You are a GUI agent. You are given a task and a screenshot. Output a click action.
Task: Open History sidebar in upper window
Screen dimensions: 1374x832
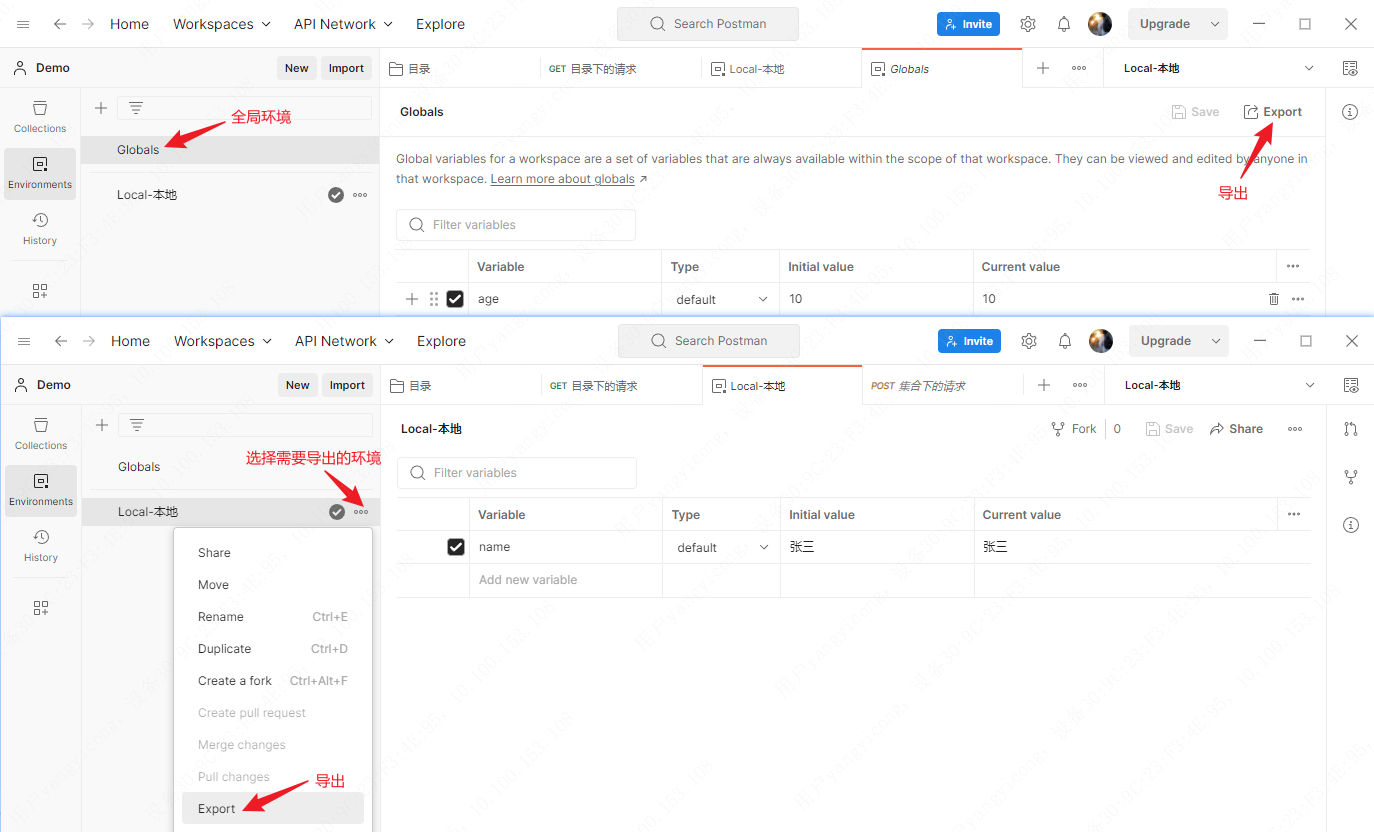[x=40, y=228]
